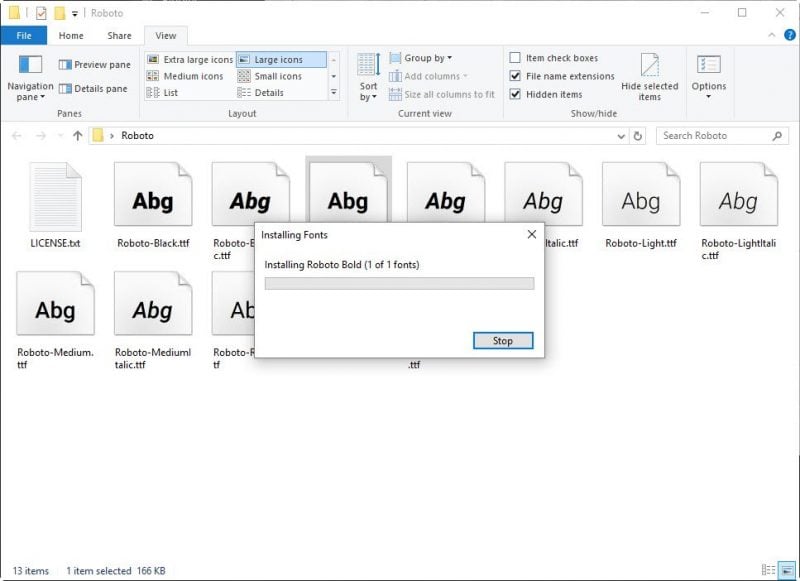Select the Roboto-Black.ttf font file

[x=153, y=205]
